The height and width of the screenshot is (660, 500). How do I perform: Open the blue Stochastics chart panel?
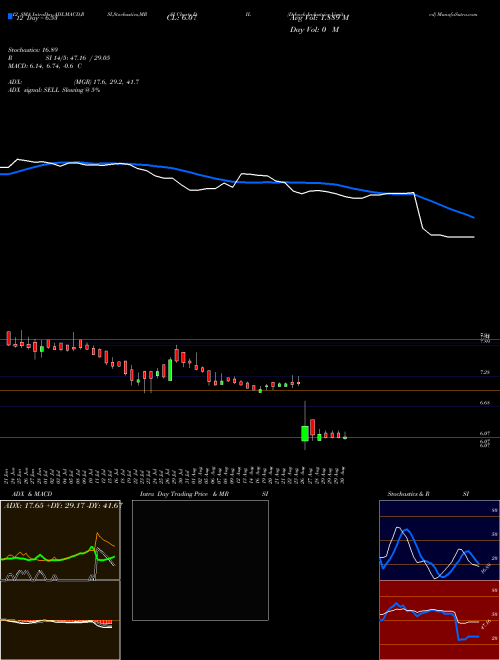pos(439,540)
